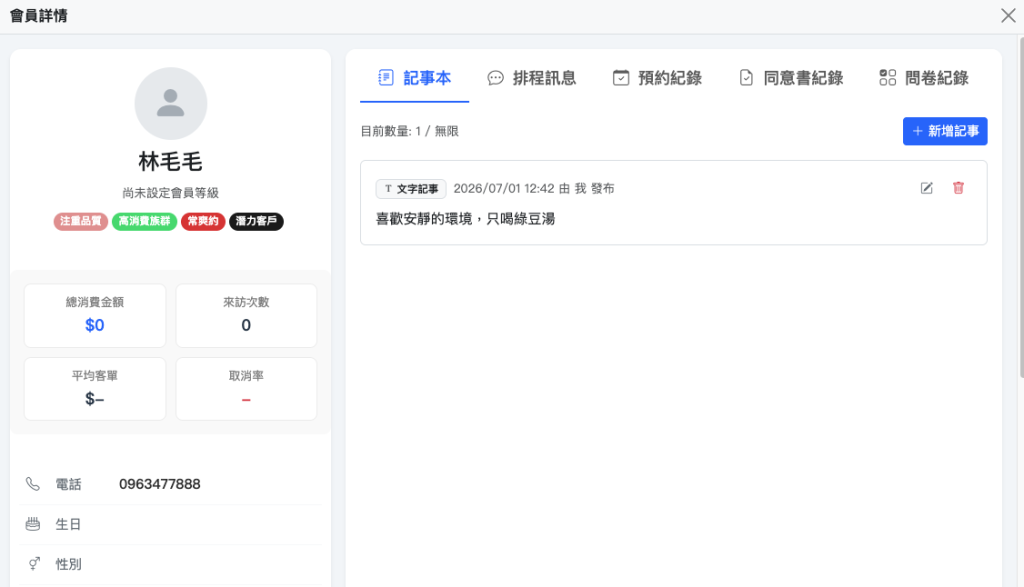
Task: Click the birthday cake icon beside 生日
Action: point(33,524)
